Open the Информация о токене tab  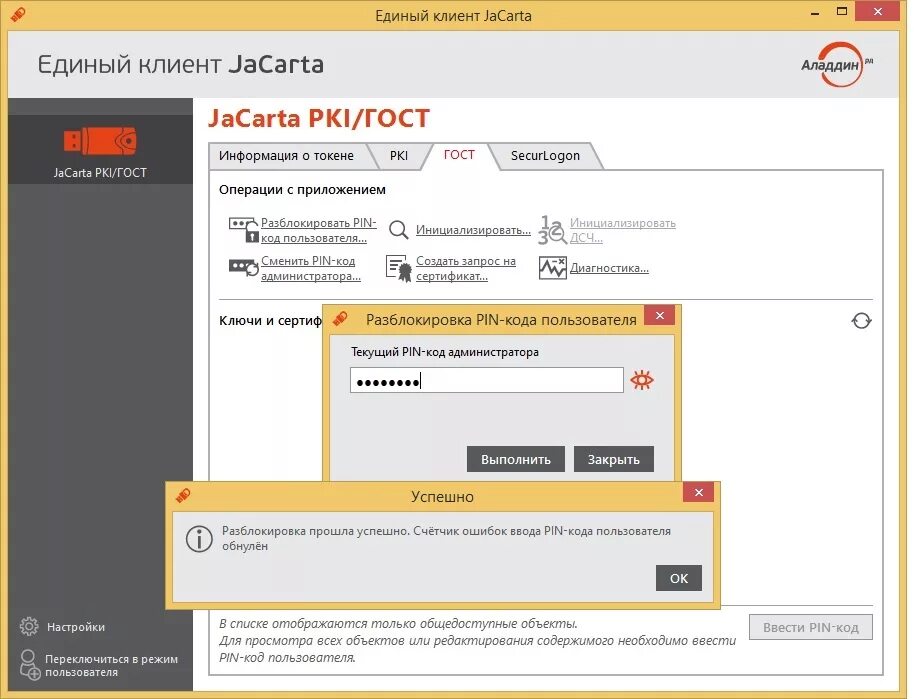286,156
